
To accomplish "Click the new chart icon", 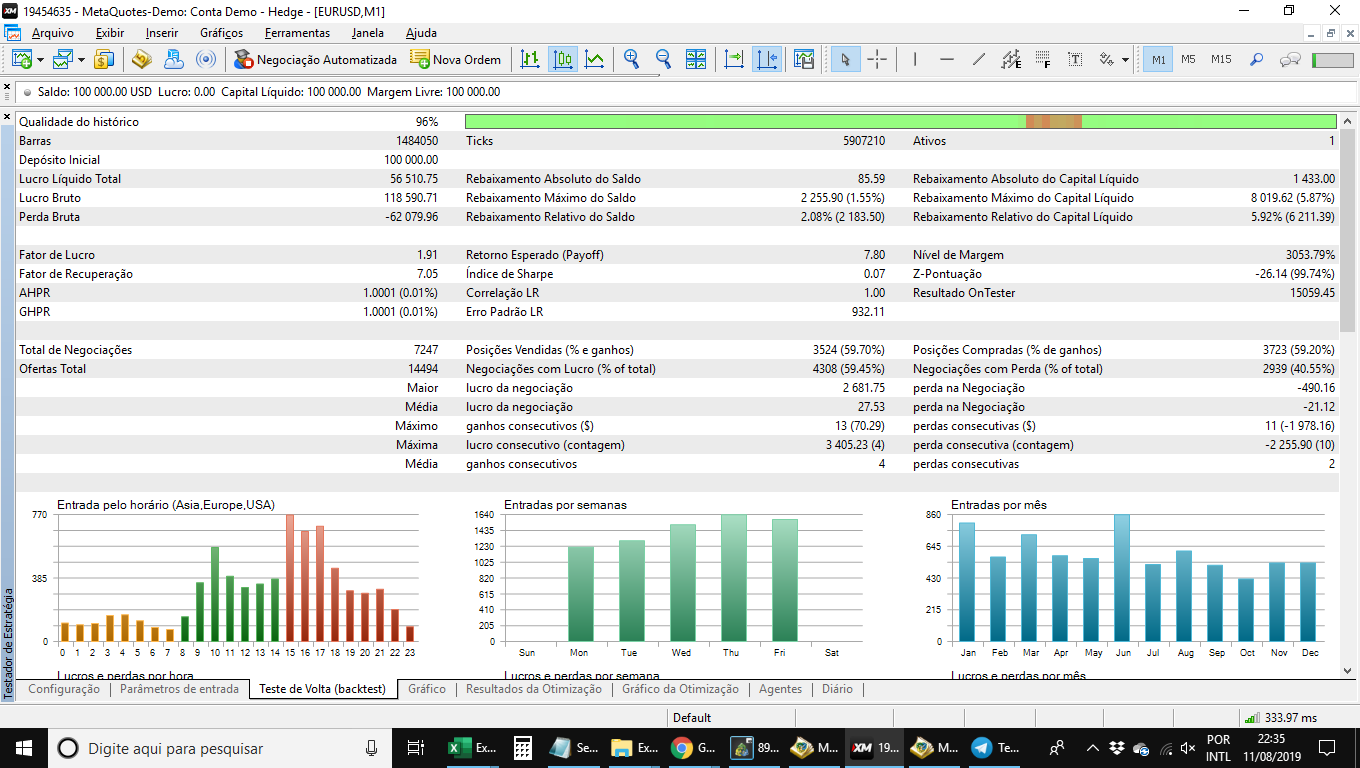I will click(22, 59).
